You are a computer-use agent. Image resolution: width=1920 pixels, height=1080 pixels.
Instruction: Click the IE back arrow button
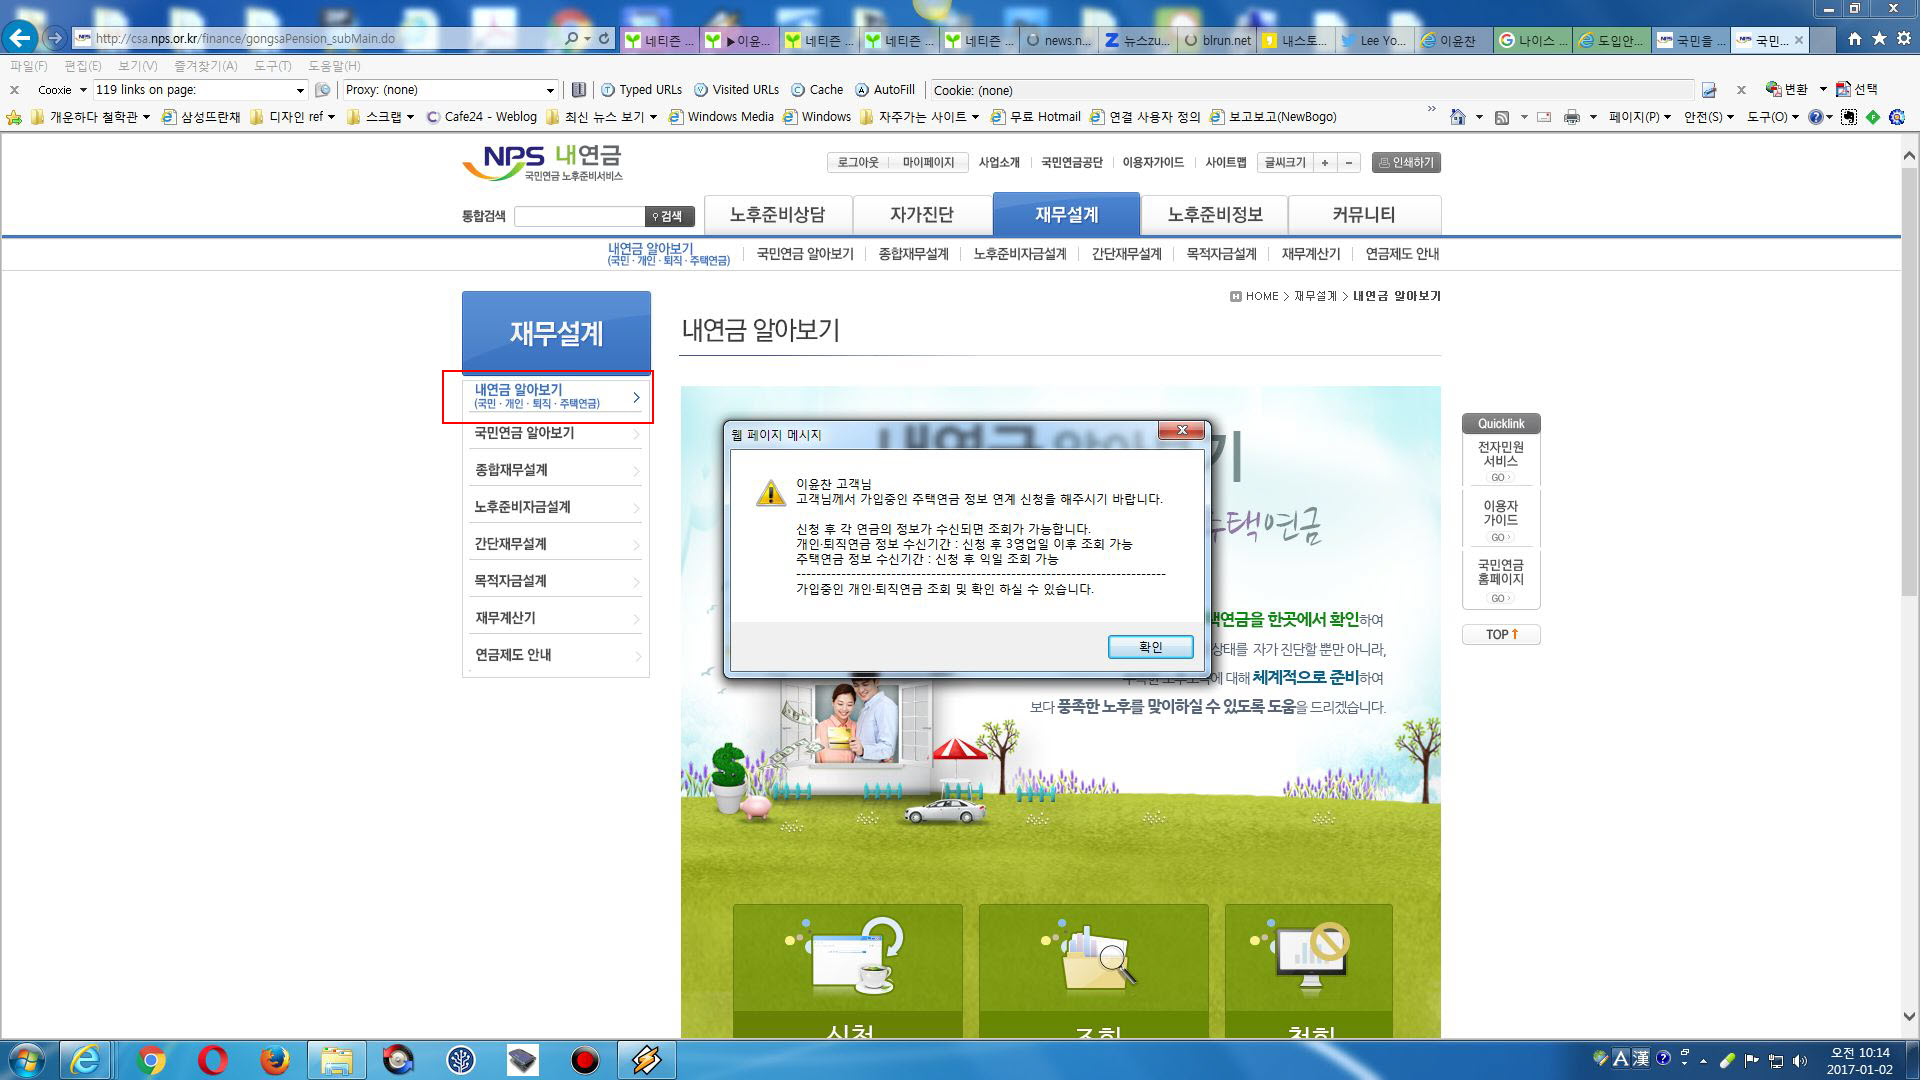pos(20,38)
